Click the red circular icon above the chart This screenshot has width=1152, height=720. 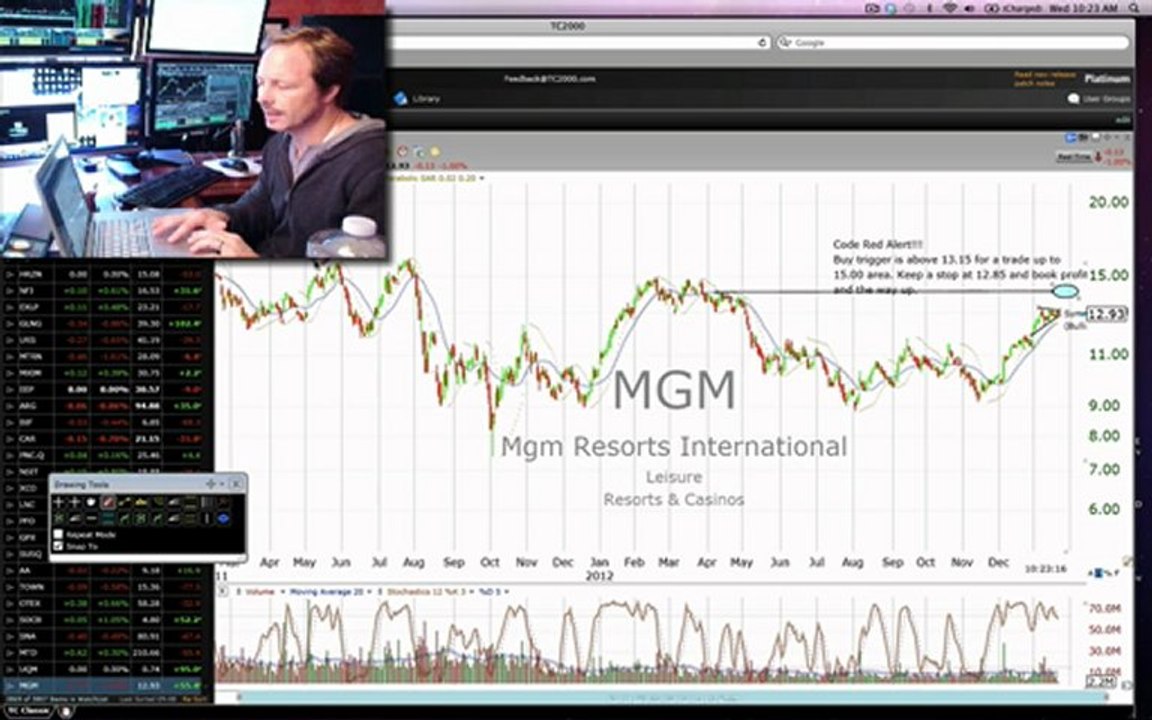(x=402, y=152)
